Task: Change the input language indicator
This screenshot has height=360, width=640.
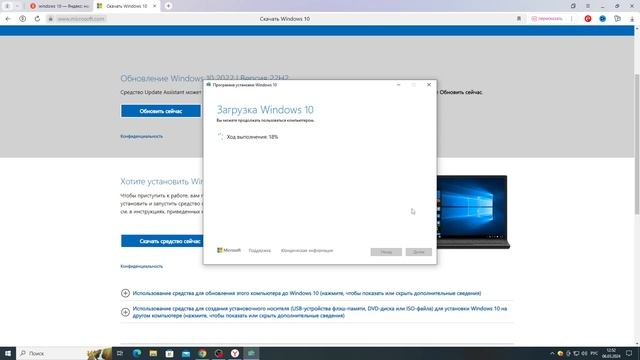Action: [594, 353]
